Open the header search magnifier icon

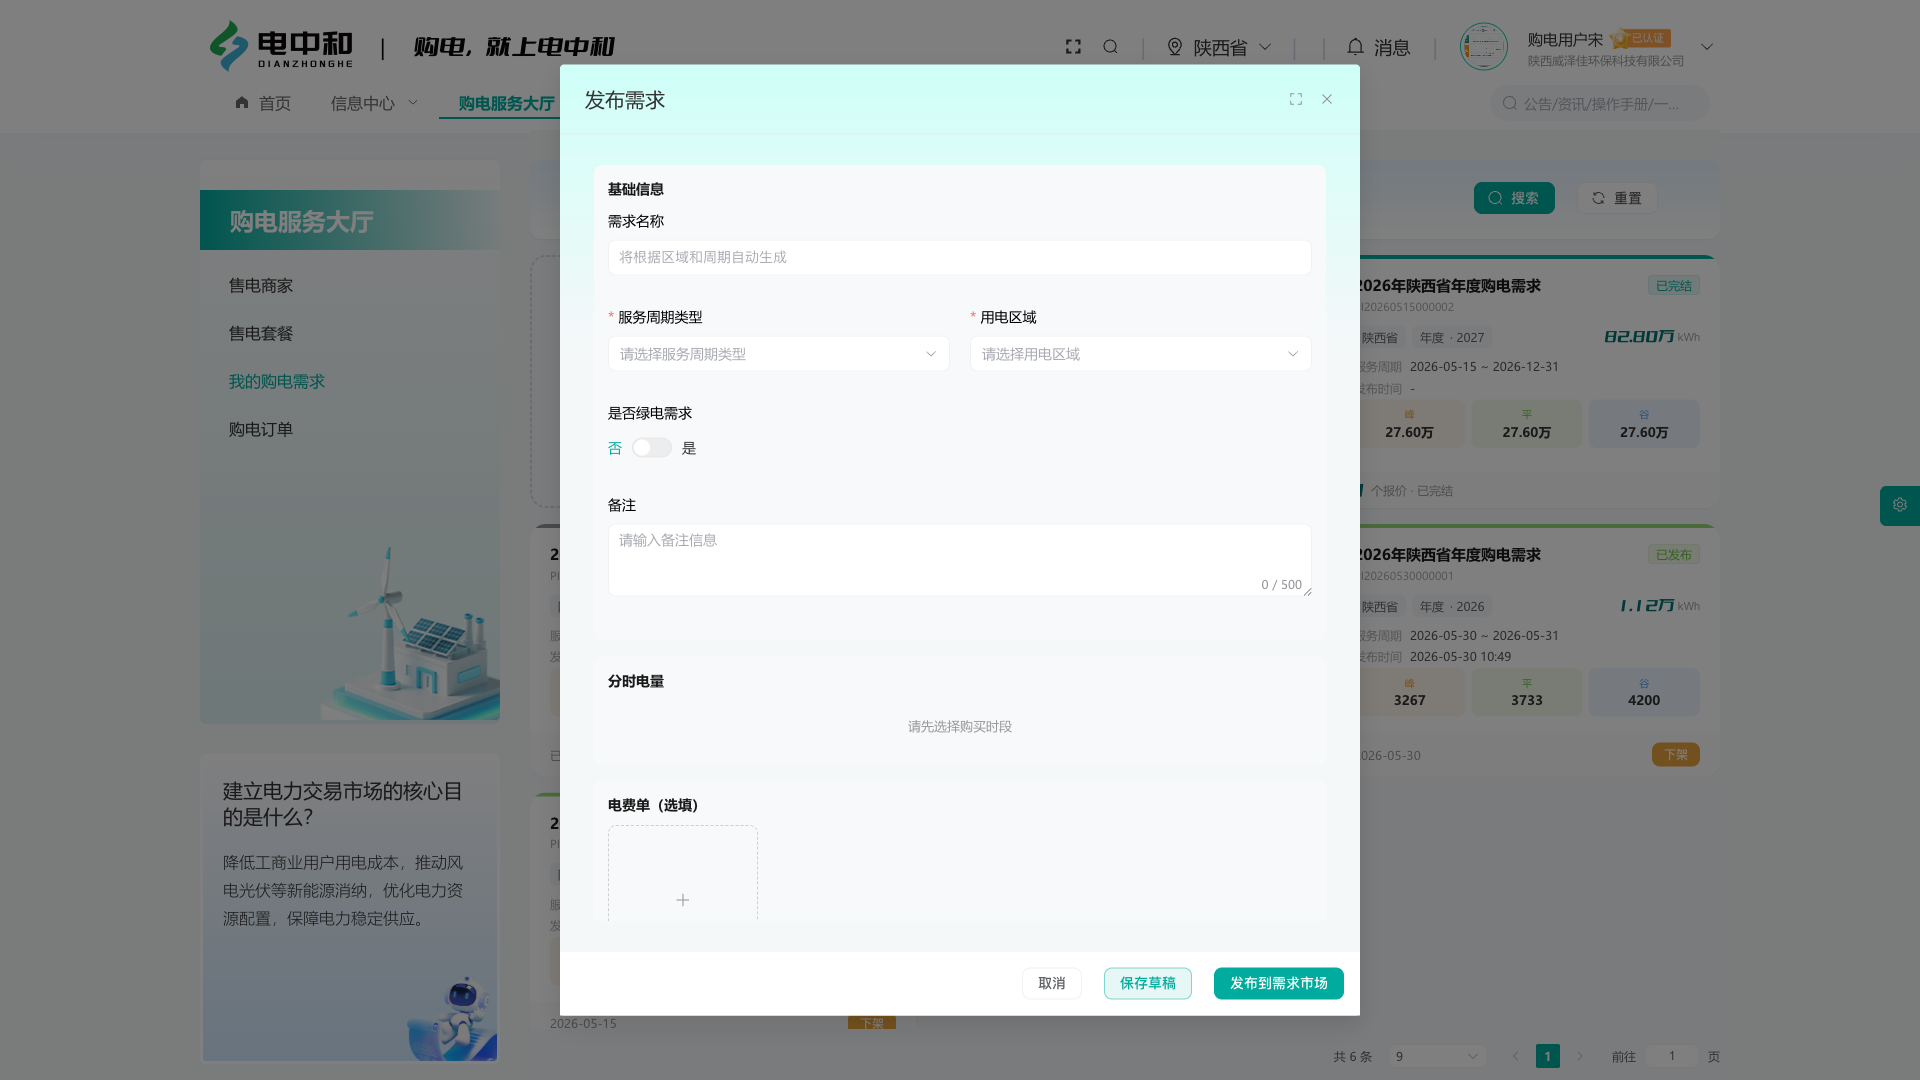1110,47
